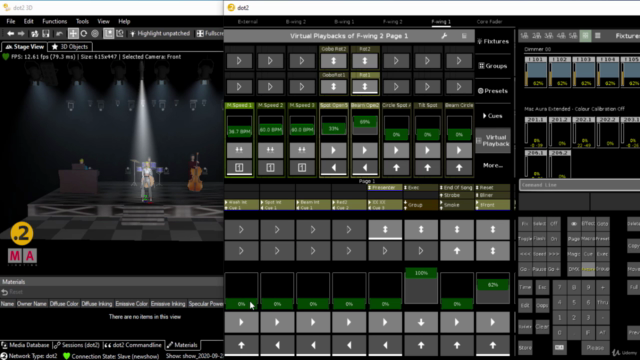The image size is (640, 360).
Task: Click the Gobo Rot2 executor toggle button
Action: coord(333,61)
